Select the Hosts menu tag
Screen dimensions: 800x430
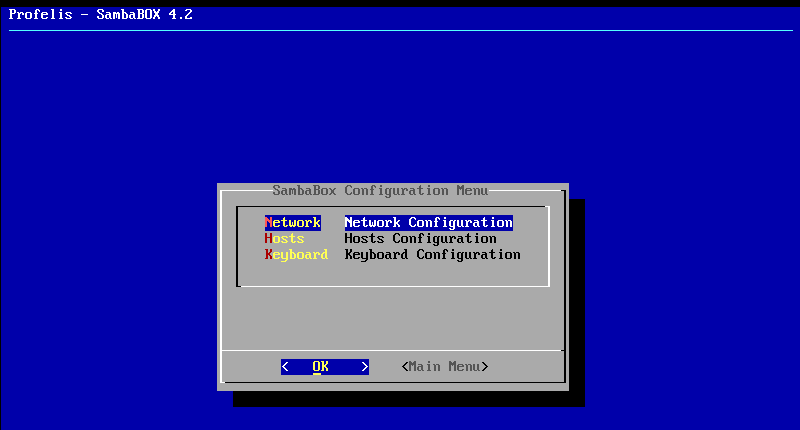[284, 238]
